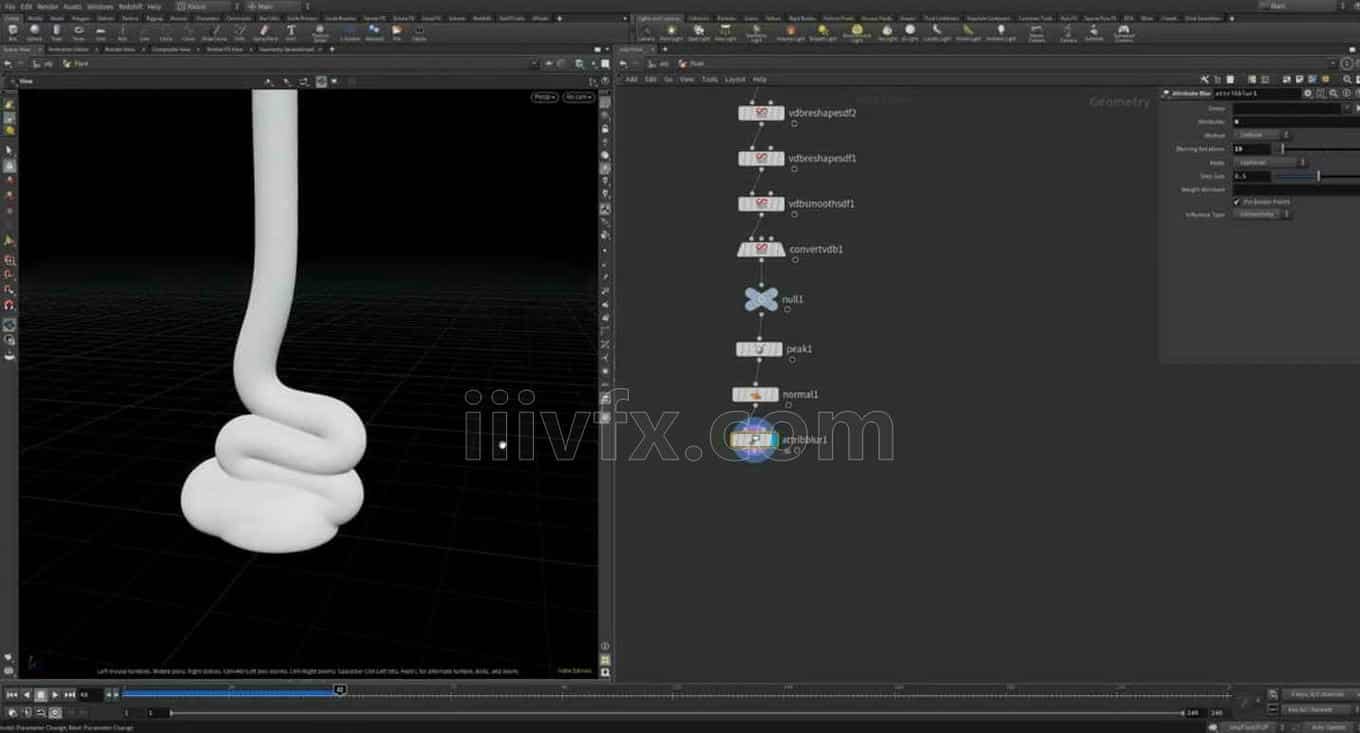Select the peak1 node
The image size is (1360, 733).
(x=759, y=349)
